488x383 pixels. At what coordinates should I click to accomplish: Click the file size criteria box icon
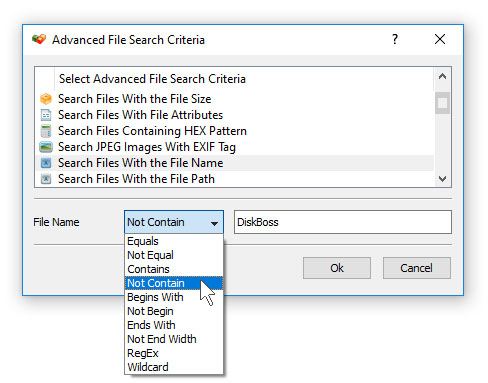tap(46, 99)
